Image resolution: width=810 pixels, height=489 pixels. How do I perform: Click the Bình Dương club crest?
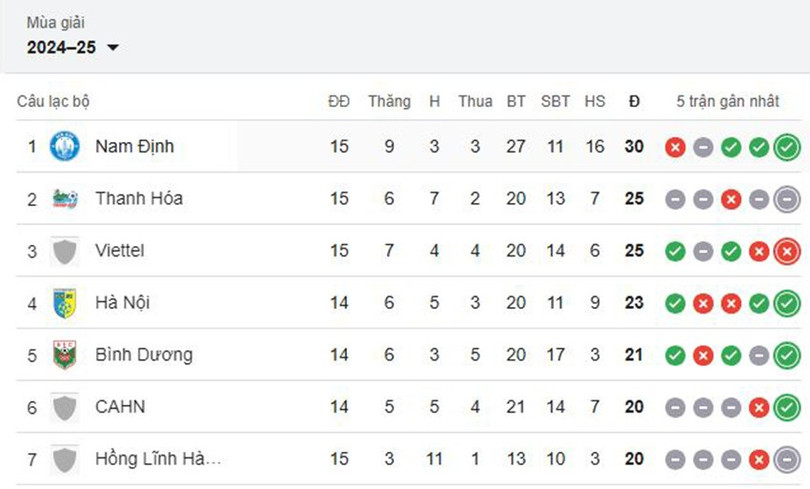pyautogui.click(x=65, y=355)
